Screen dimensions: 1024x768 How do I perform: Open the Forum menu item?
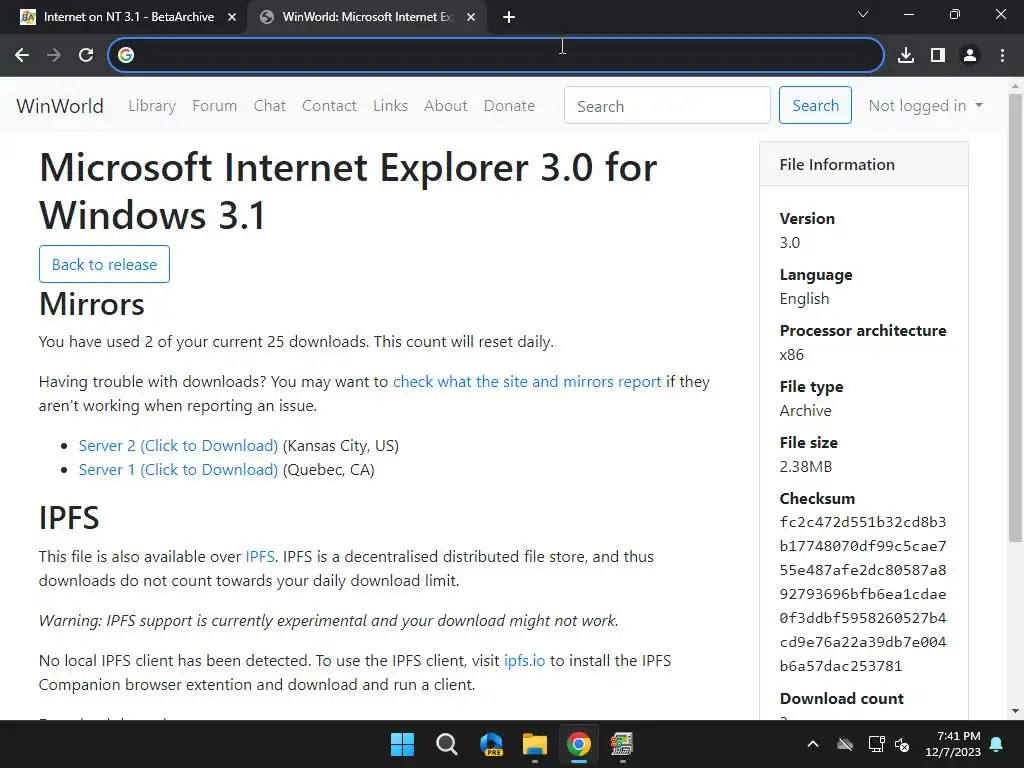(x=214, y=106)
